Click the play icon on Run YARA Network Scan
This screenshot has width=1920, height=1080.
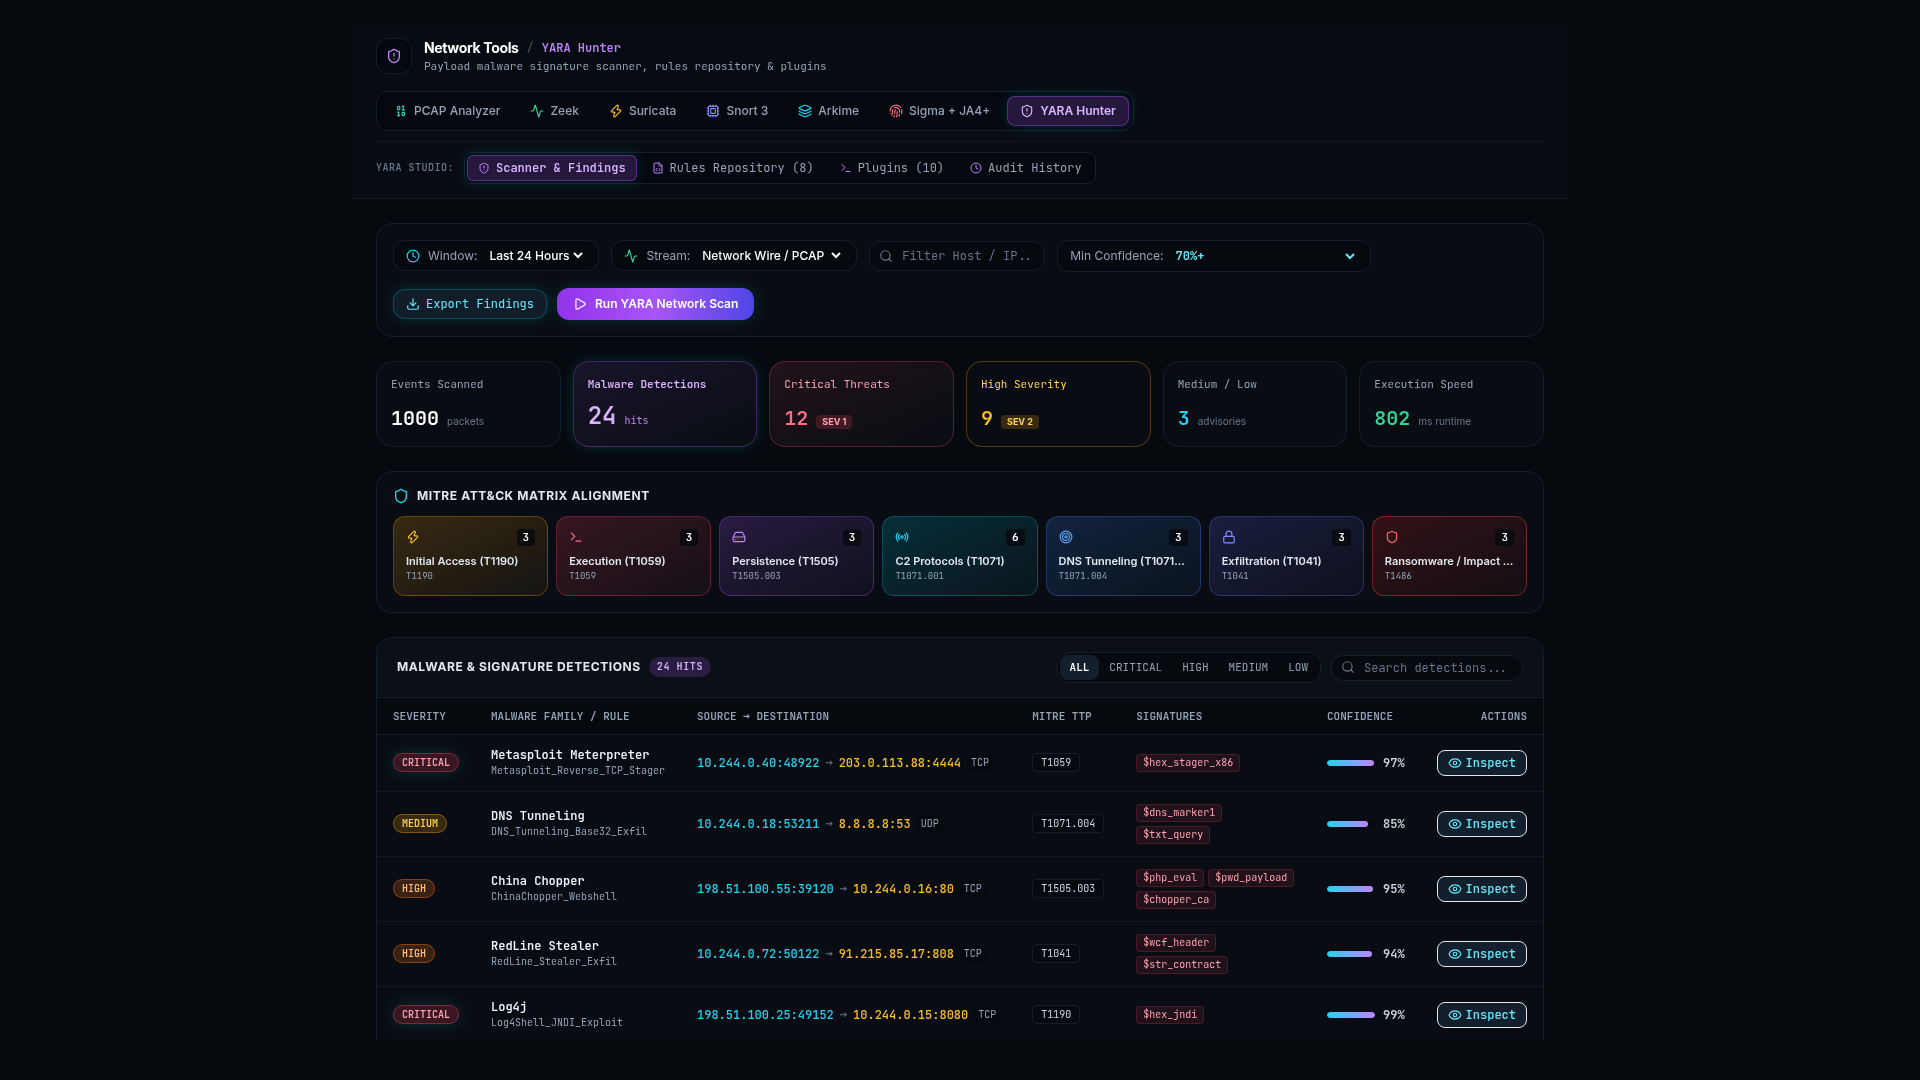pos(580,304)
